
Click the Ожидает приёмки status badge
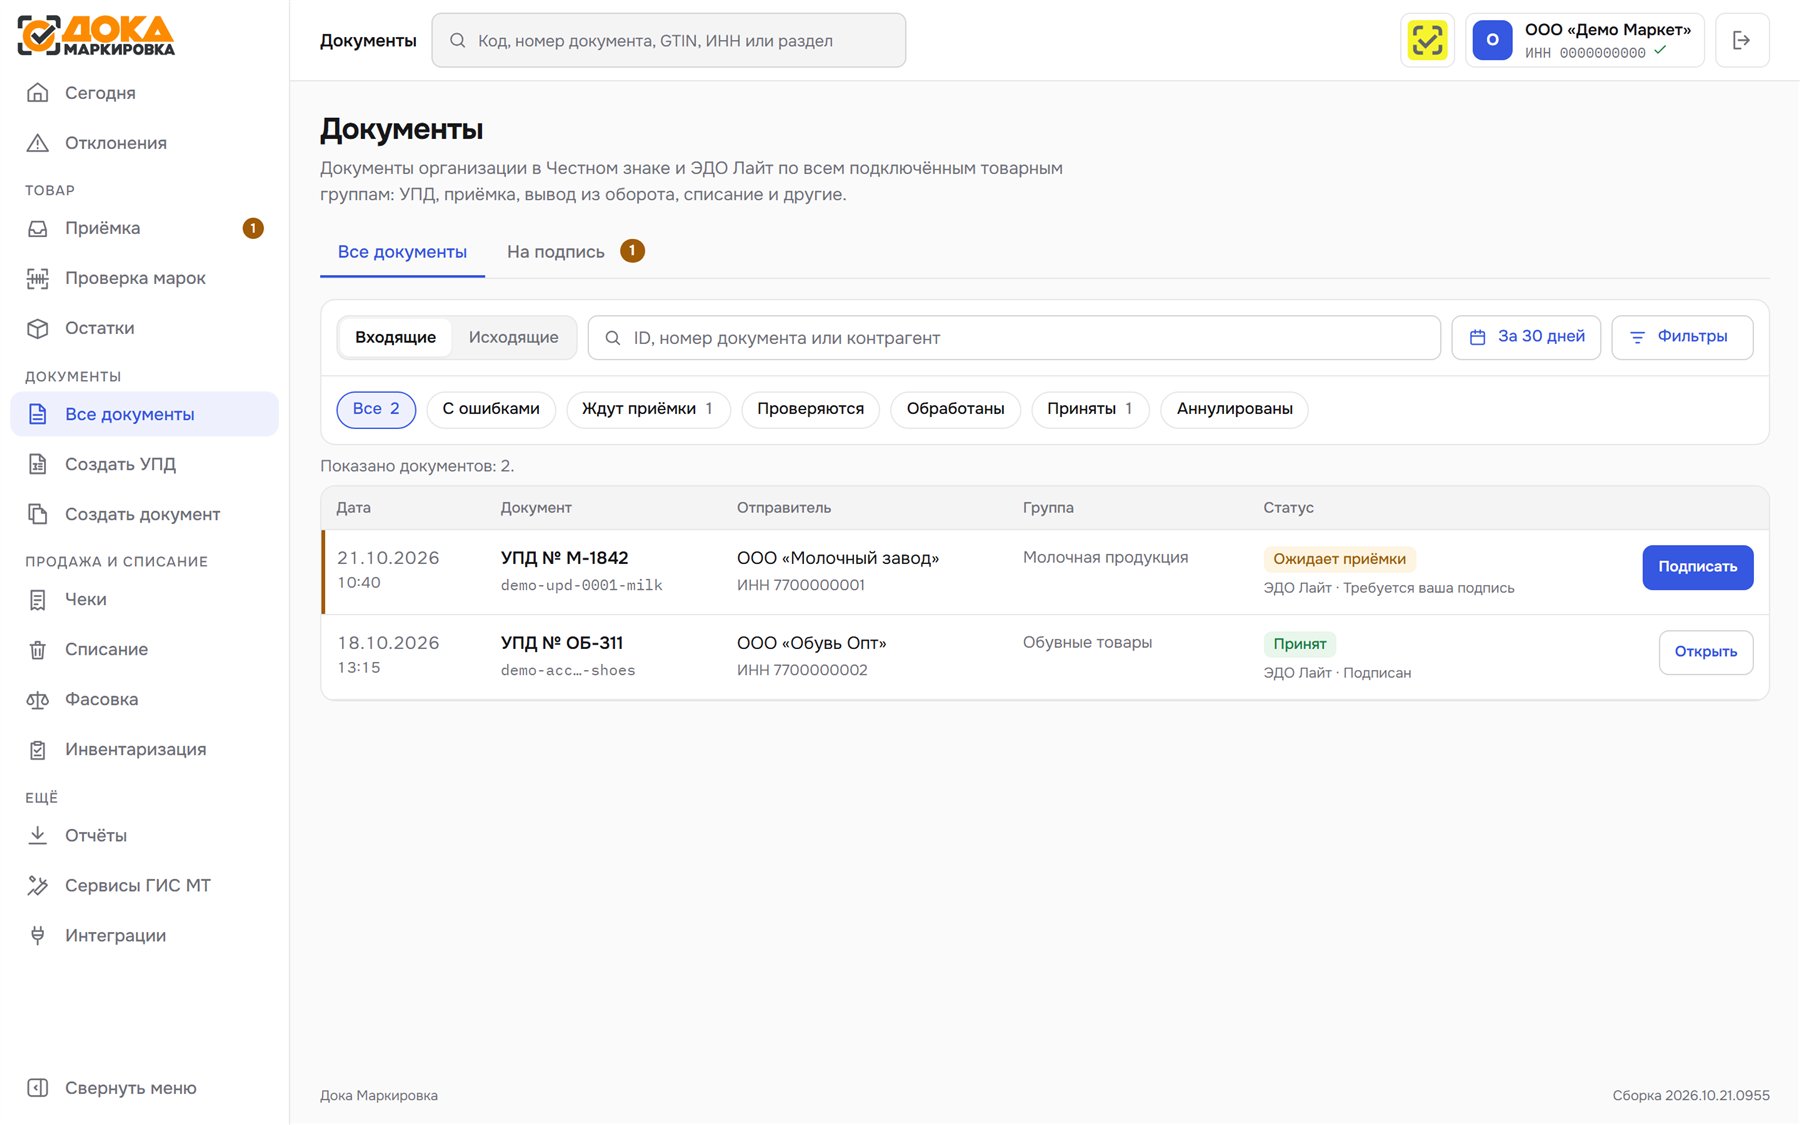1339,559
